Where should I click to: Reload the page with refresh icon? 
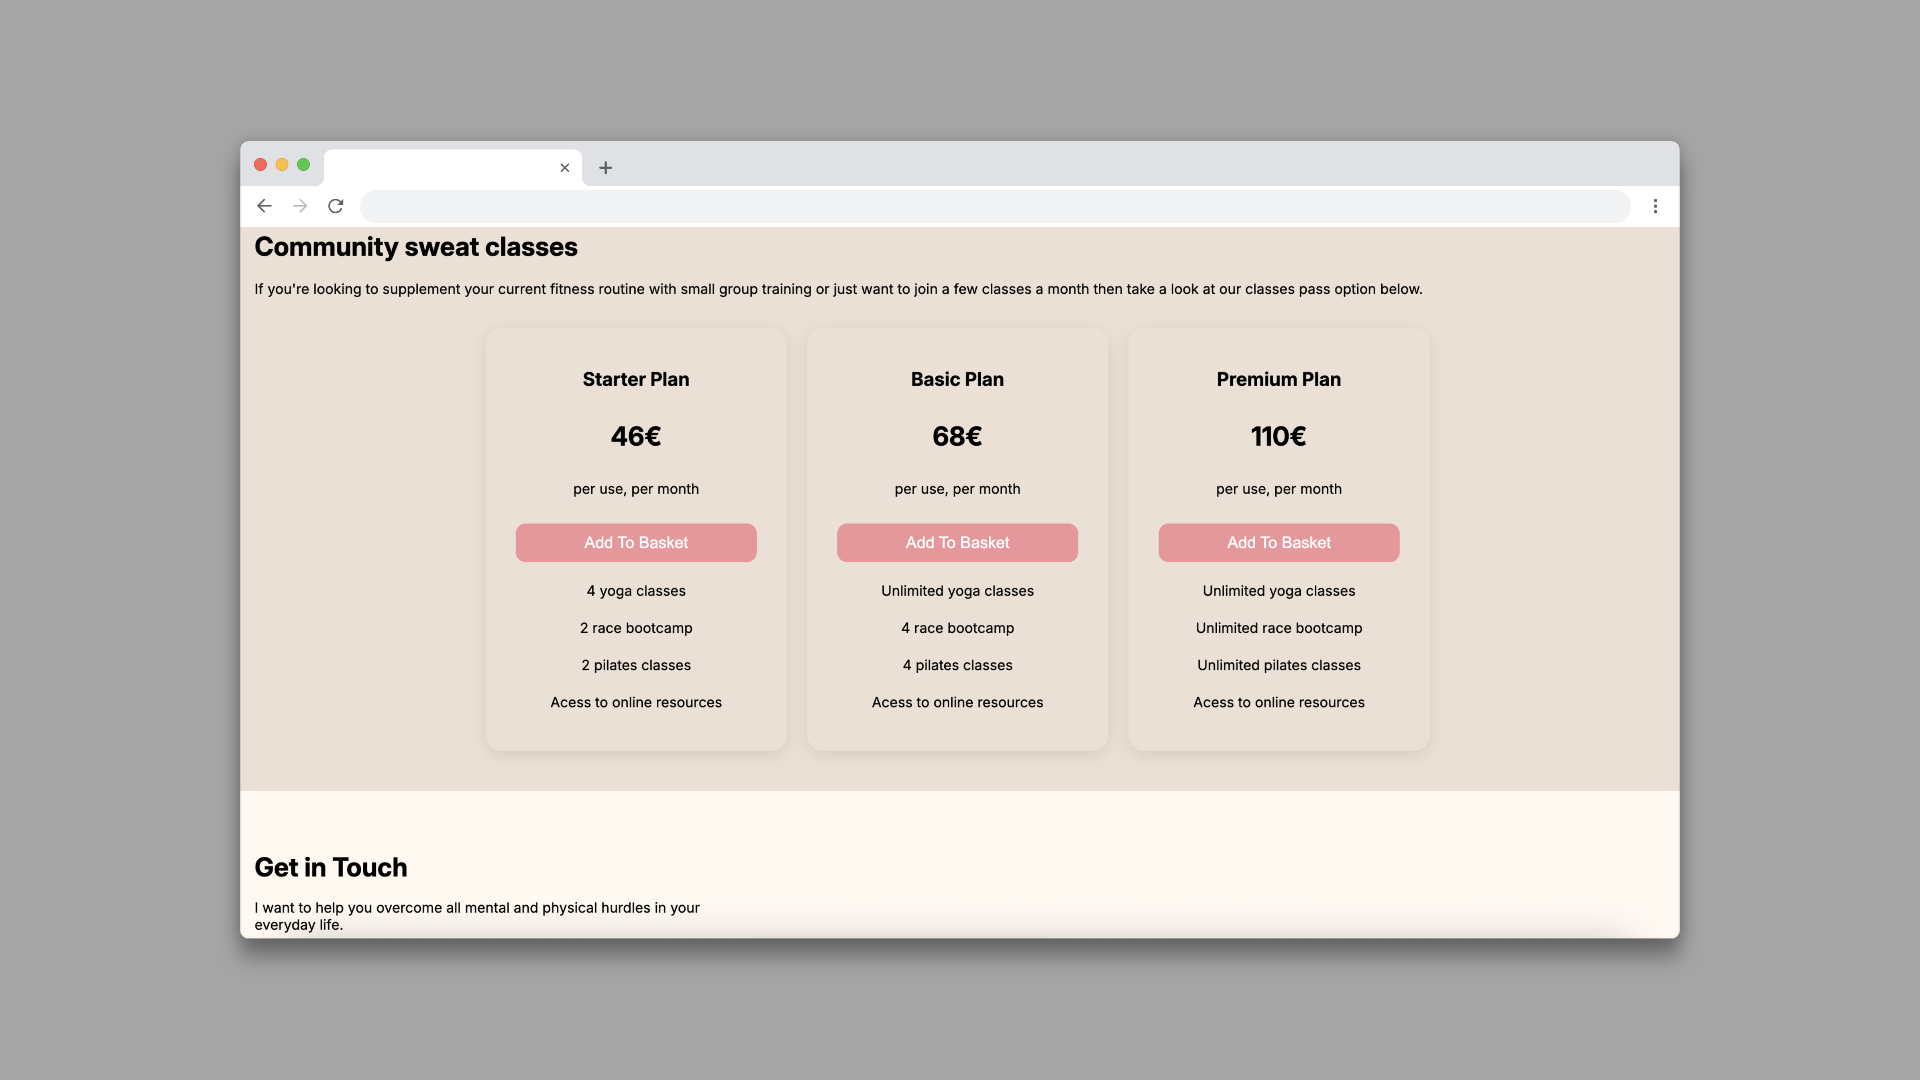coord(336,206)
